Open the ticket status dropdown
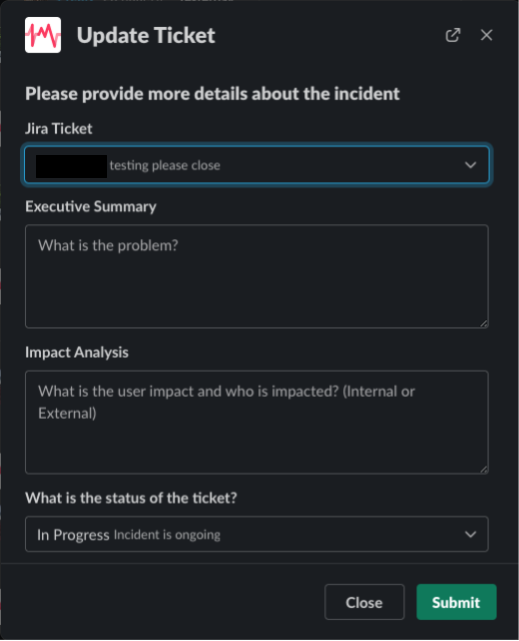Image resolution: width=519 pixels, height=641 pixels. pos(257,534)
